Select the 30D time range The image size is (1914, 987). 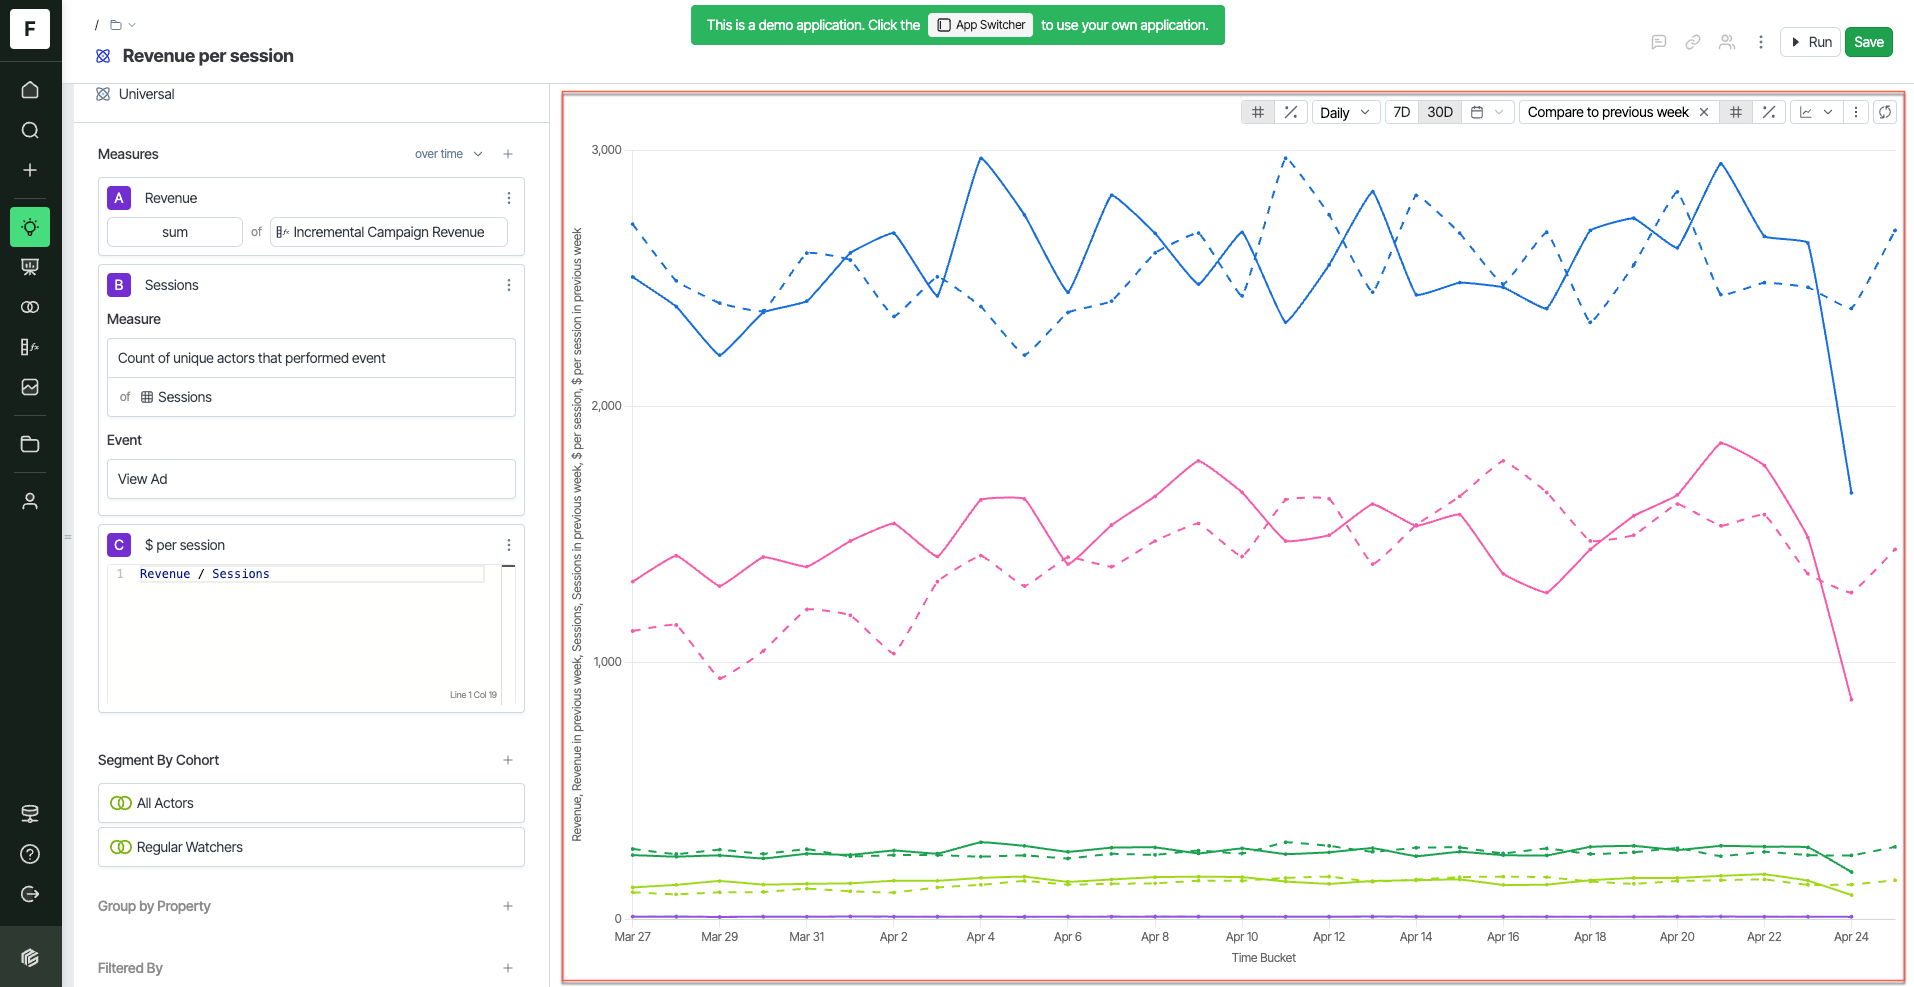click(1440, 112)
